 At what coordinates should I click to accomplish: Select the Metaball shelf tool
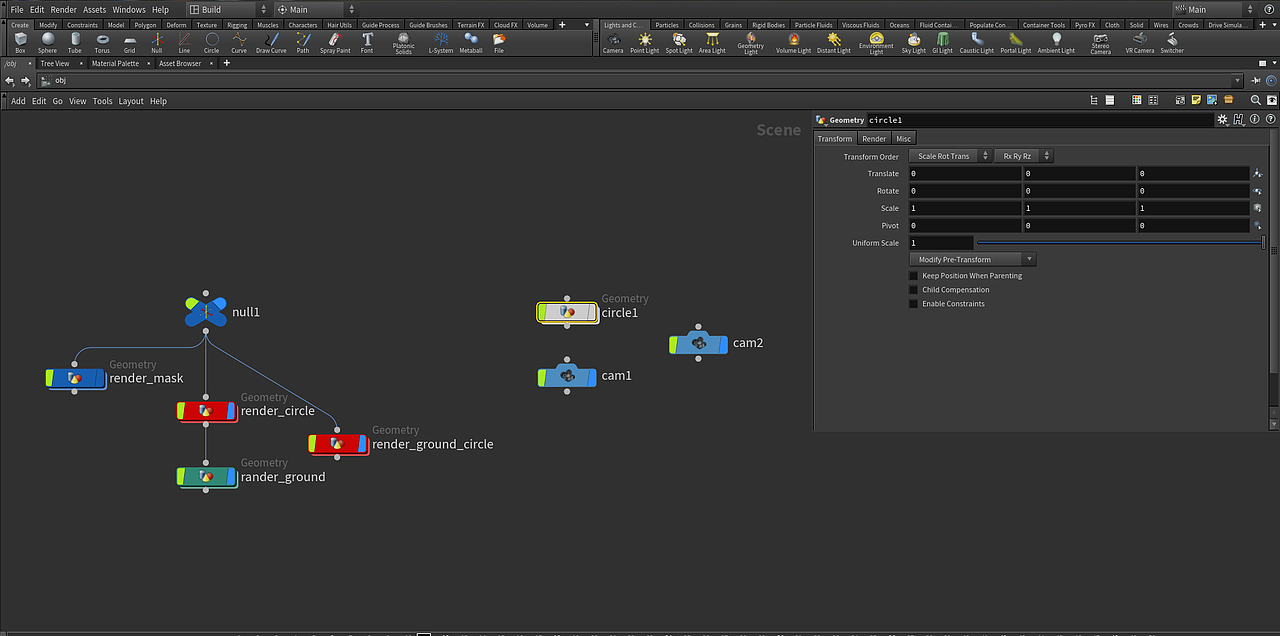[470, 42]
